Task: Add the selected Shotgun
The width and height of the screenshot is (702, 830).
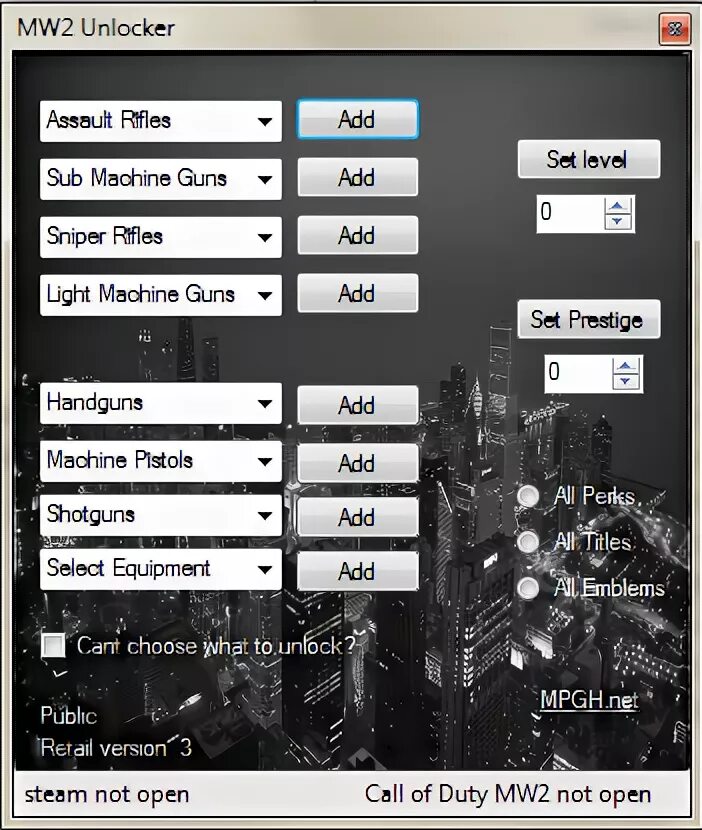Action: 358,517
